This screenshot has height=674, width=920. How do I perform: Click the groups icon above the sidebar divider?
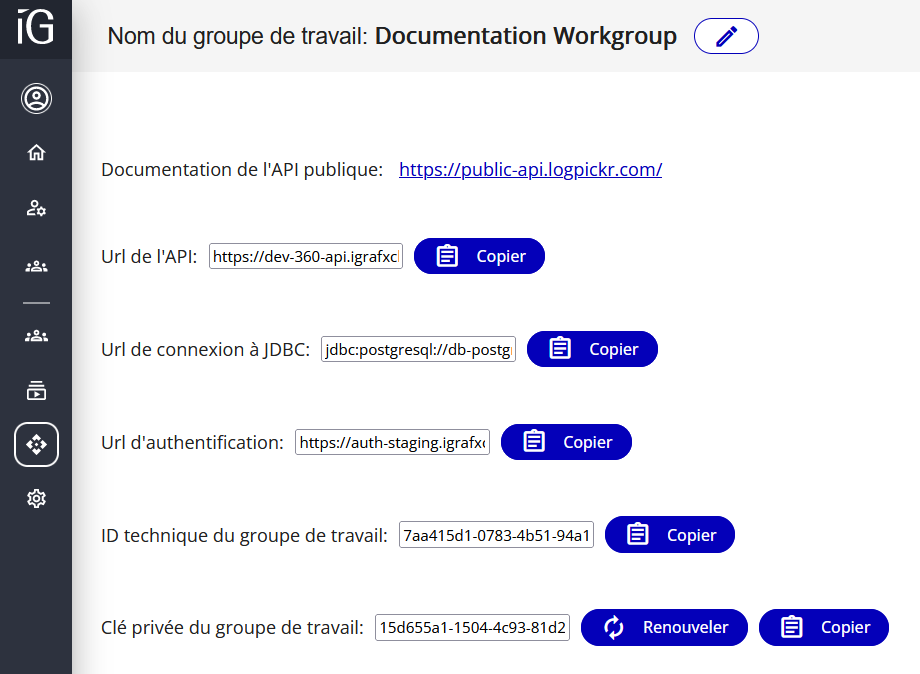36,266
